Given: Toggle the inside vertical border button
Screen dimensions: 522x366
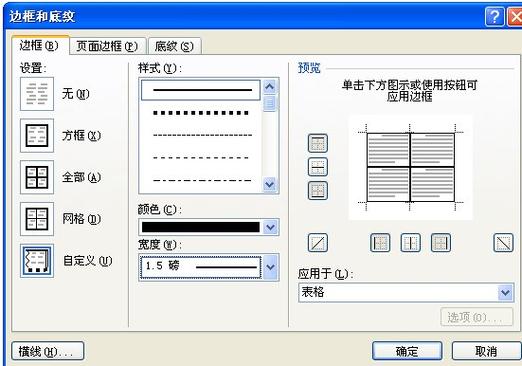Looking at the screenshot, I should [410, 243].
